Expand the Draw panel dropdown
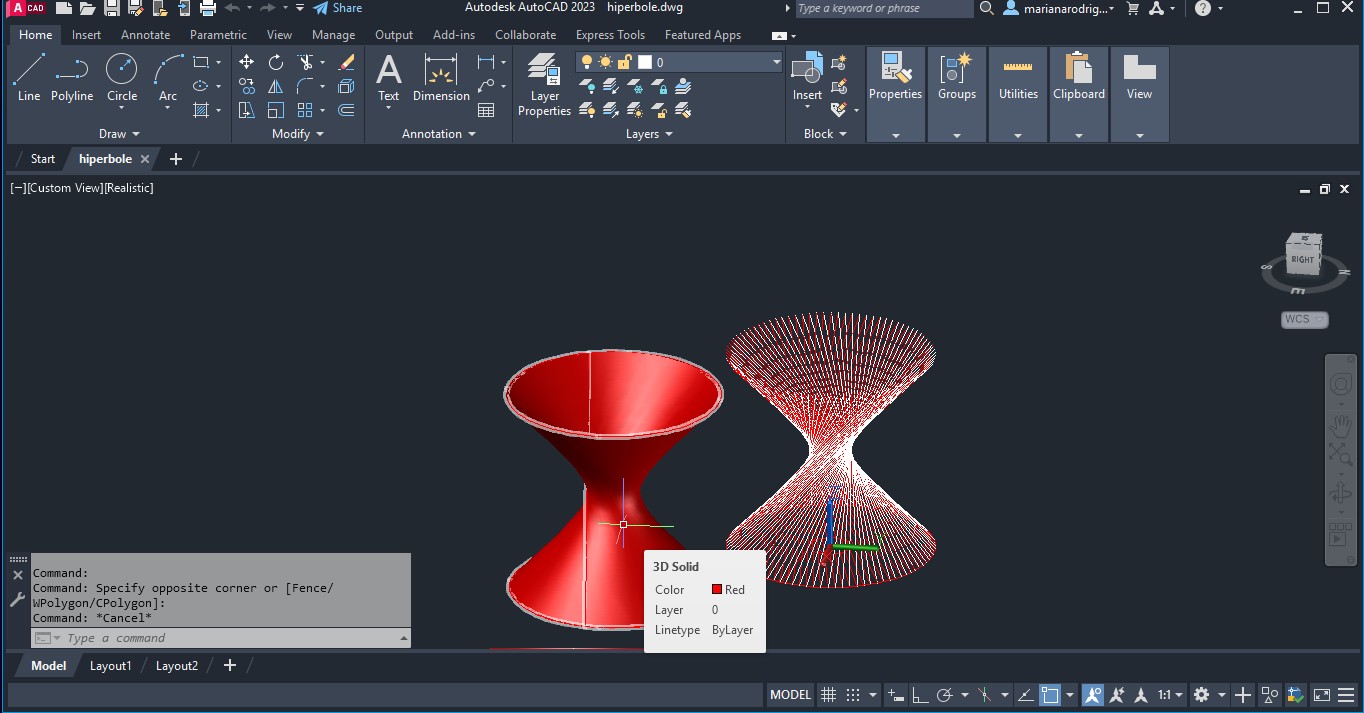The image size is (1364, 713). pos(119,134)
